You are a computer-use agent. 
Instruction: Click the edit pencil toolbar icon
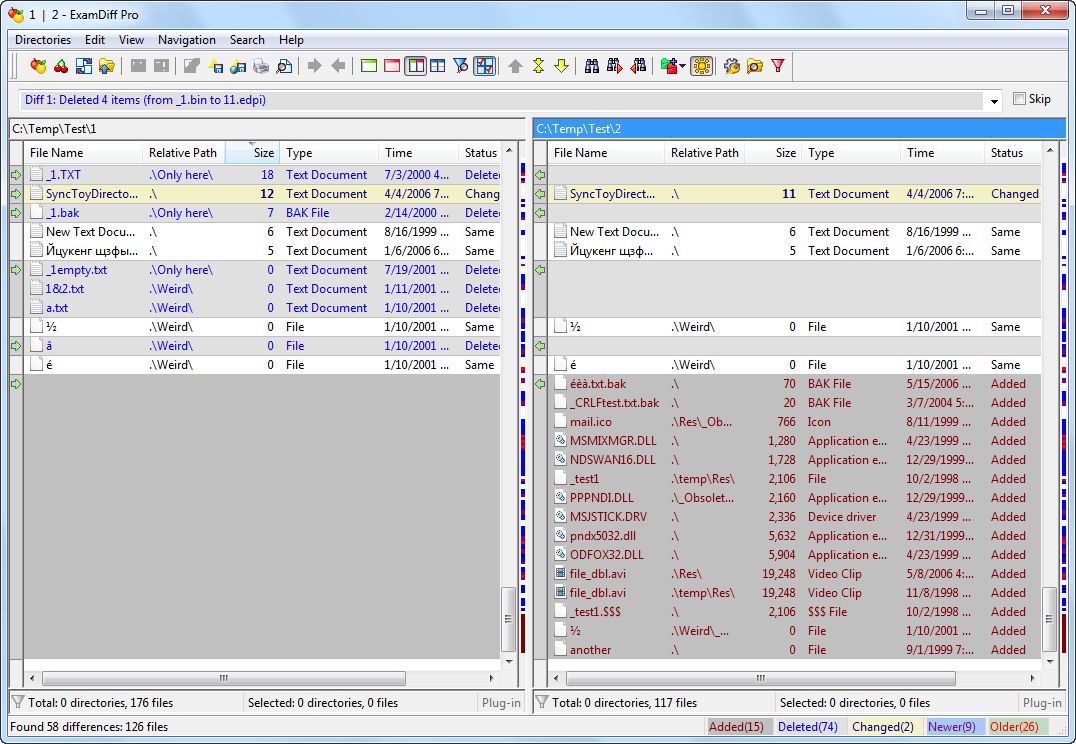191,66
